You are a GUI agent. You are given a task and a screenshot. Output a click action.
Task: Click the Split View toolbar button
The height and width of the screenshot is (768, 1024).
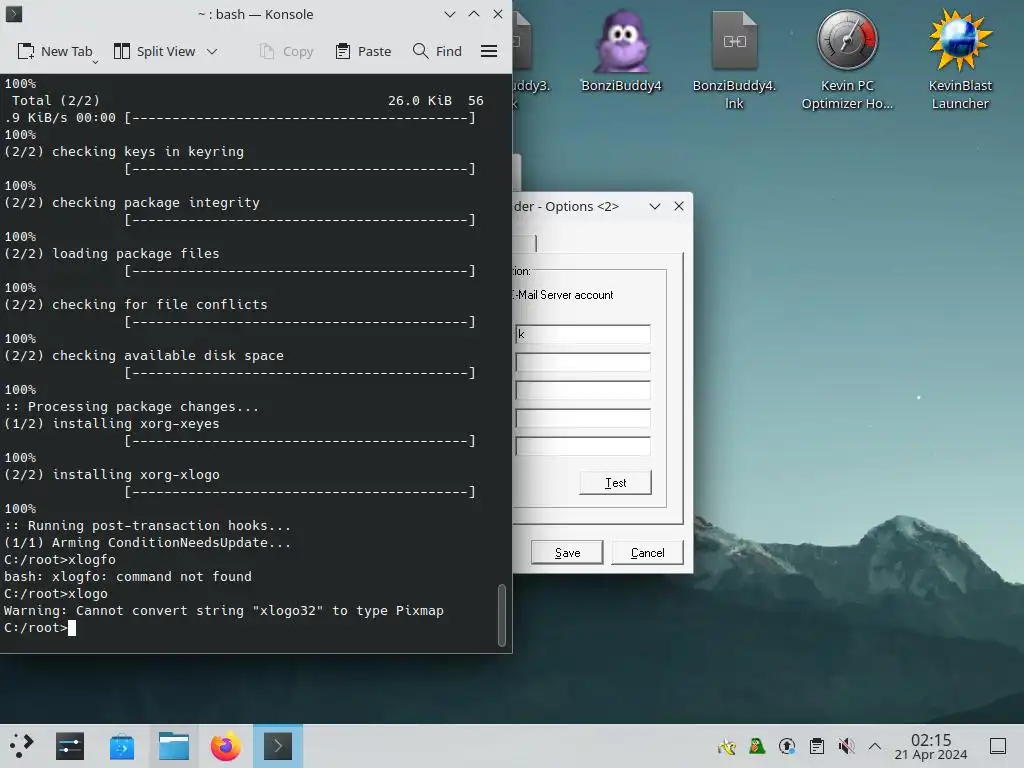point(154,51)
